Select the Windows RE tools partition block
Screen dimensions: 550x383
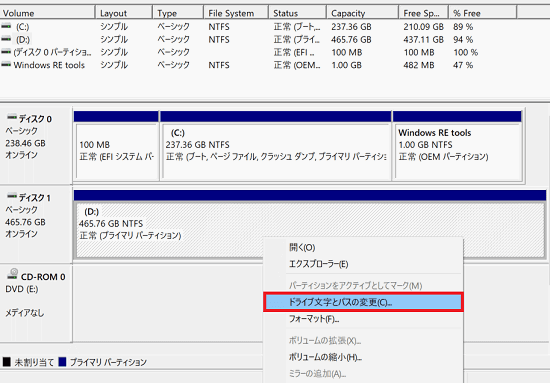(x=457, y=146)
